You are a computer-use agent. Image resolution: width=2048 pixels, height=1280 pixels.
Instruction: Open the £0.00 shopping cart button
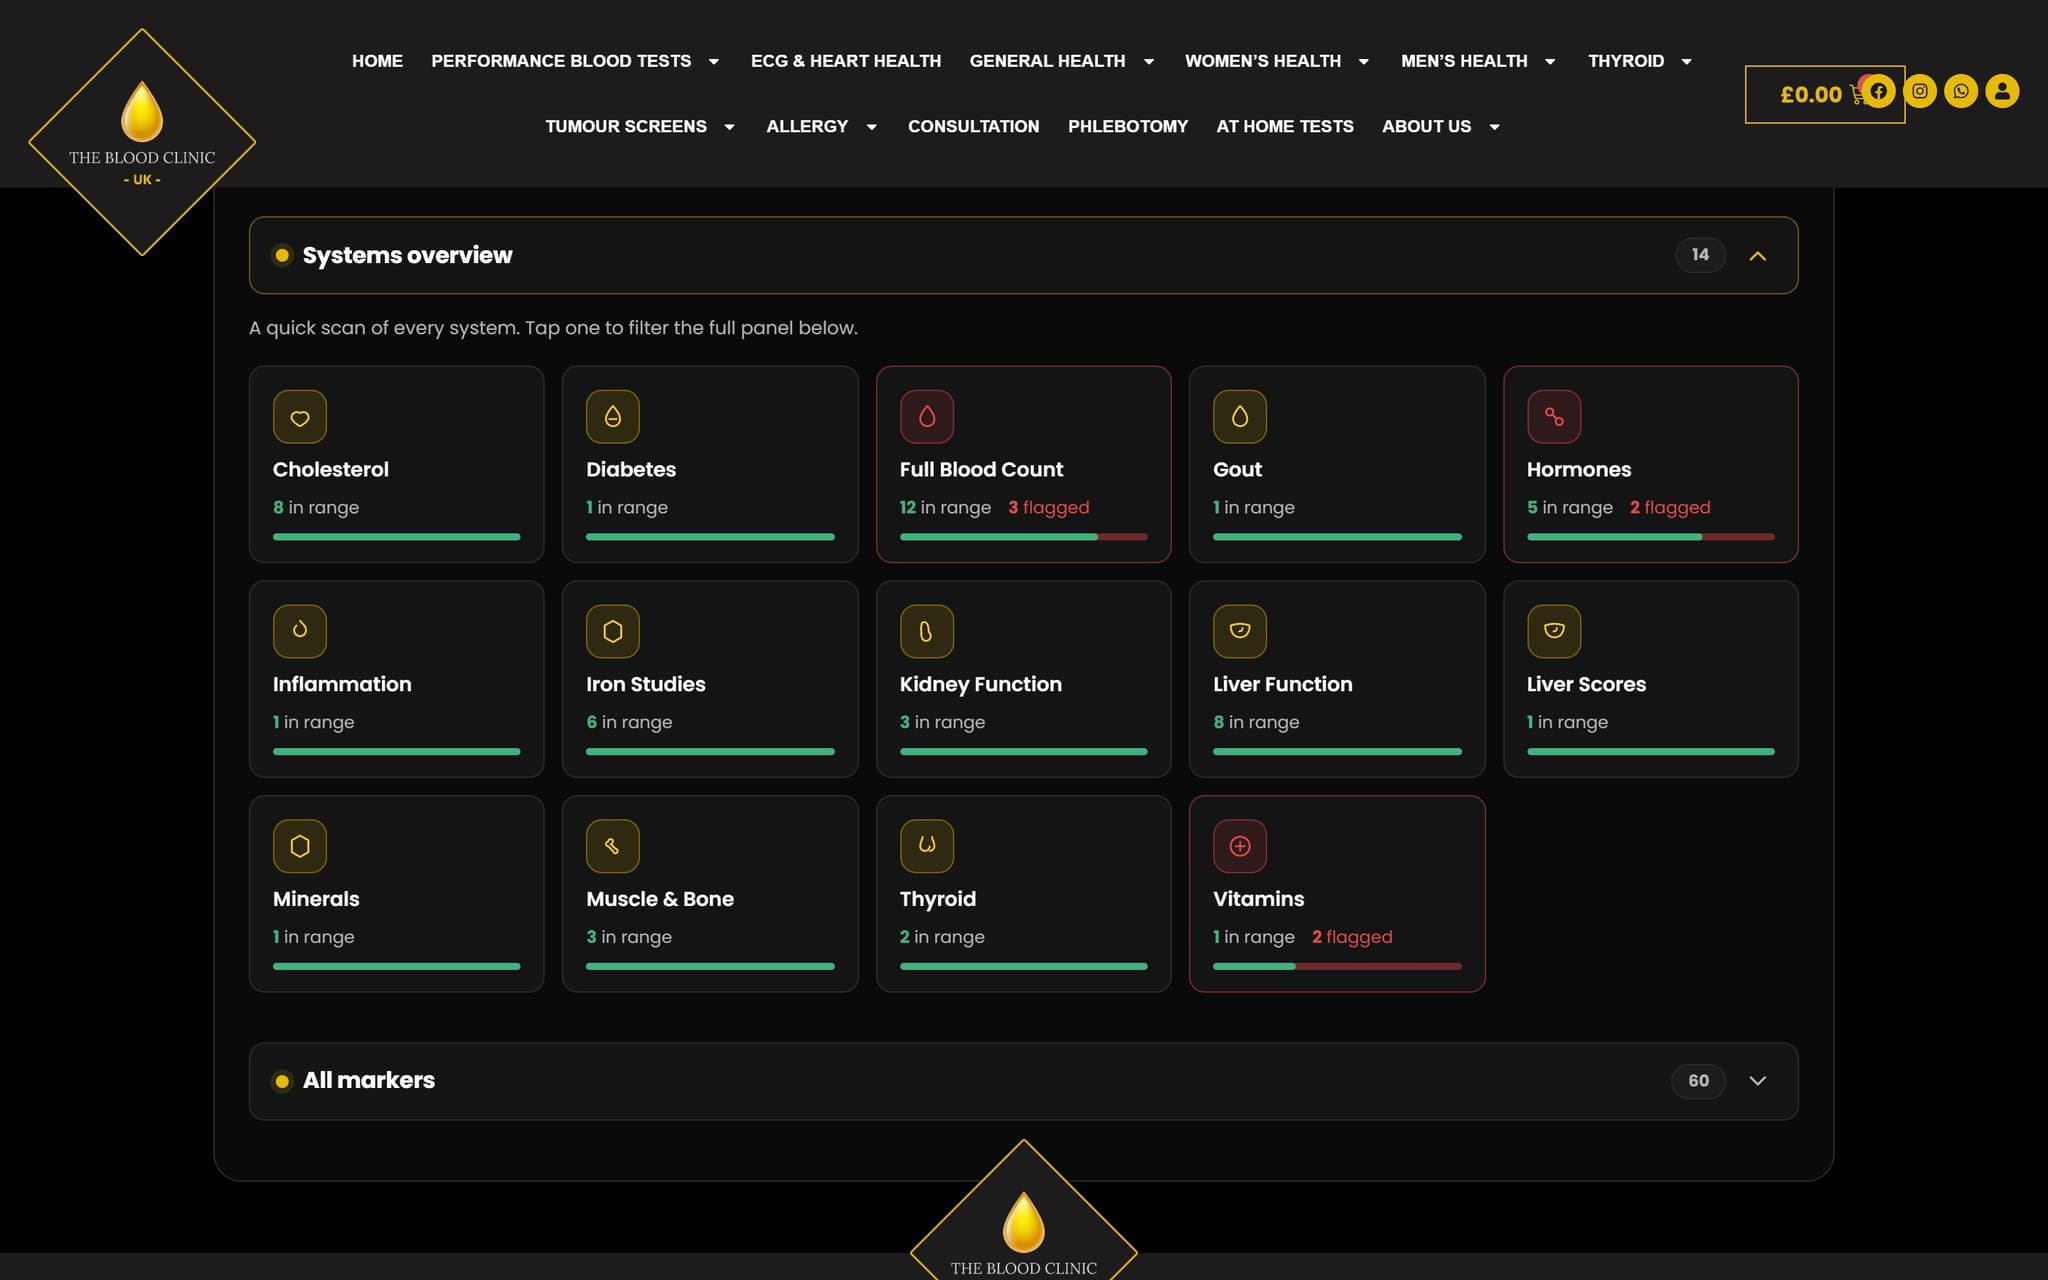pyautogui.click(x=1825, y=94)
